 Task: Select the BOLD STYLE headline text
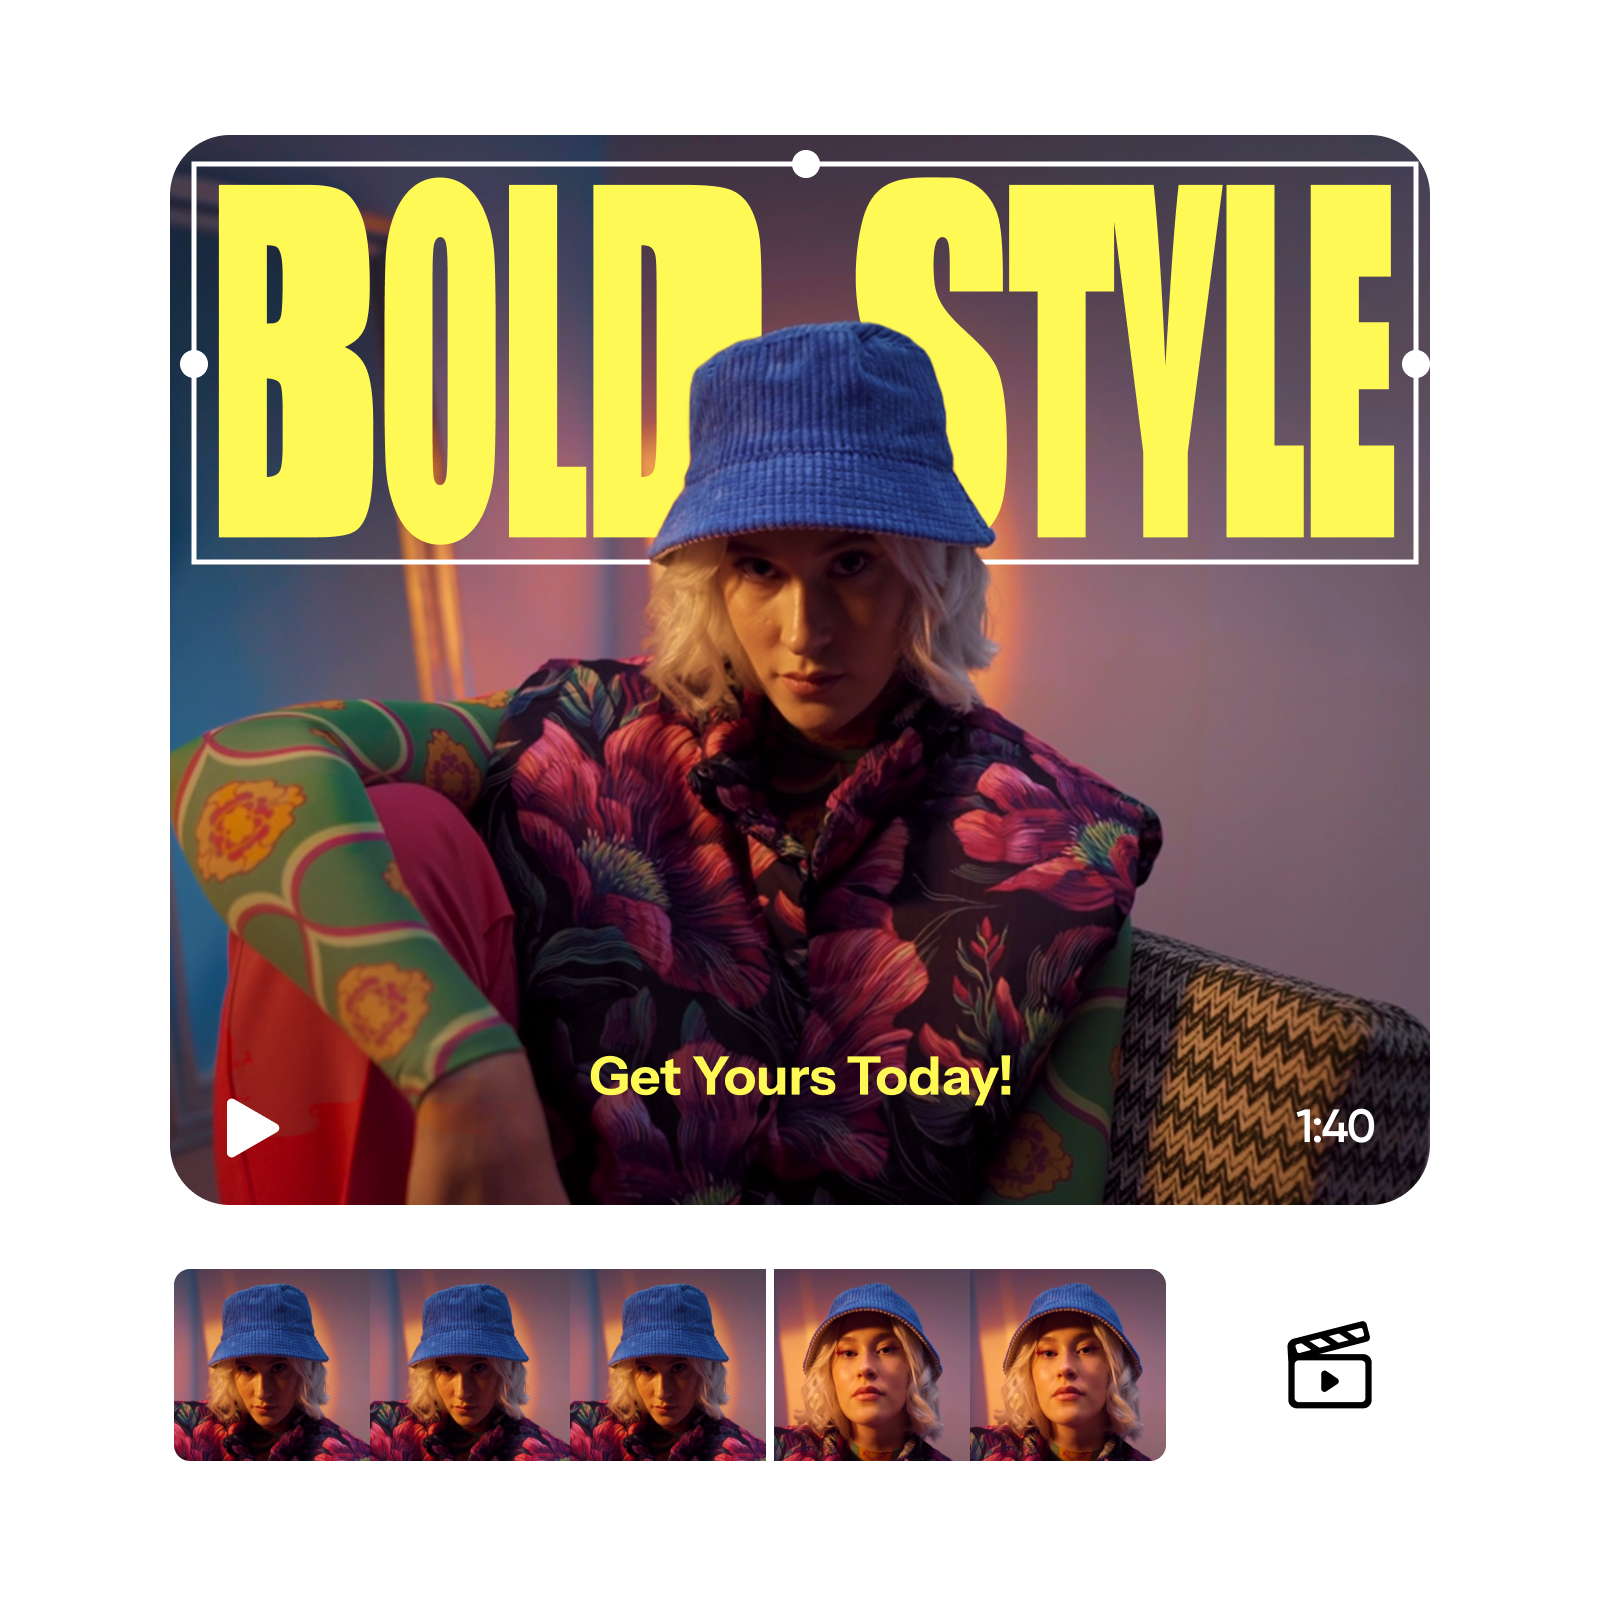(806, 360)
